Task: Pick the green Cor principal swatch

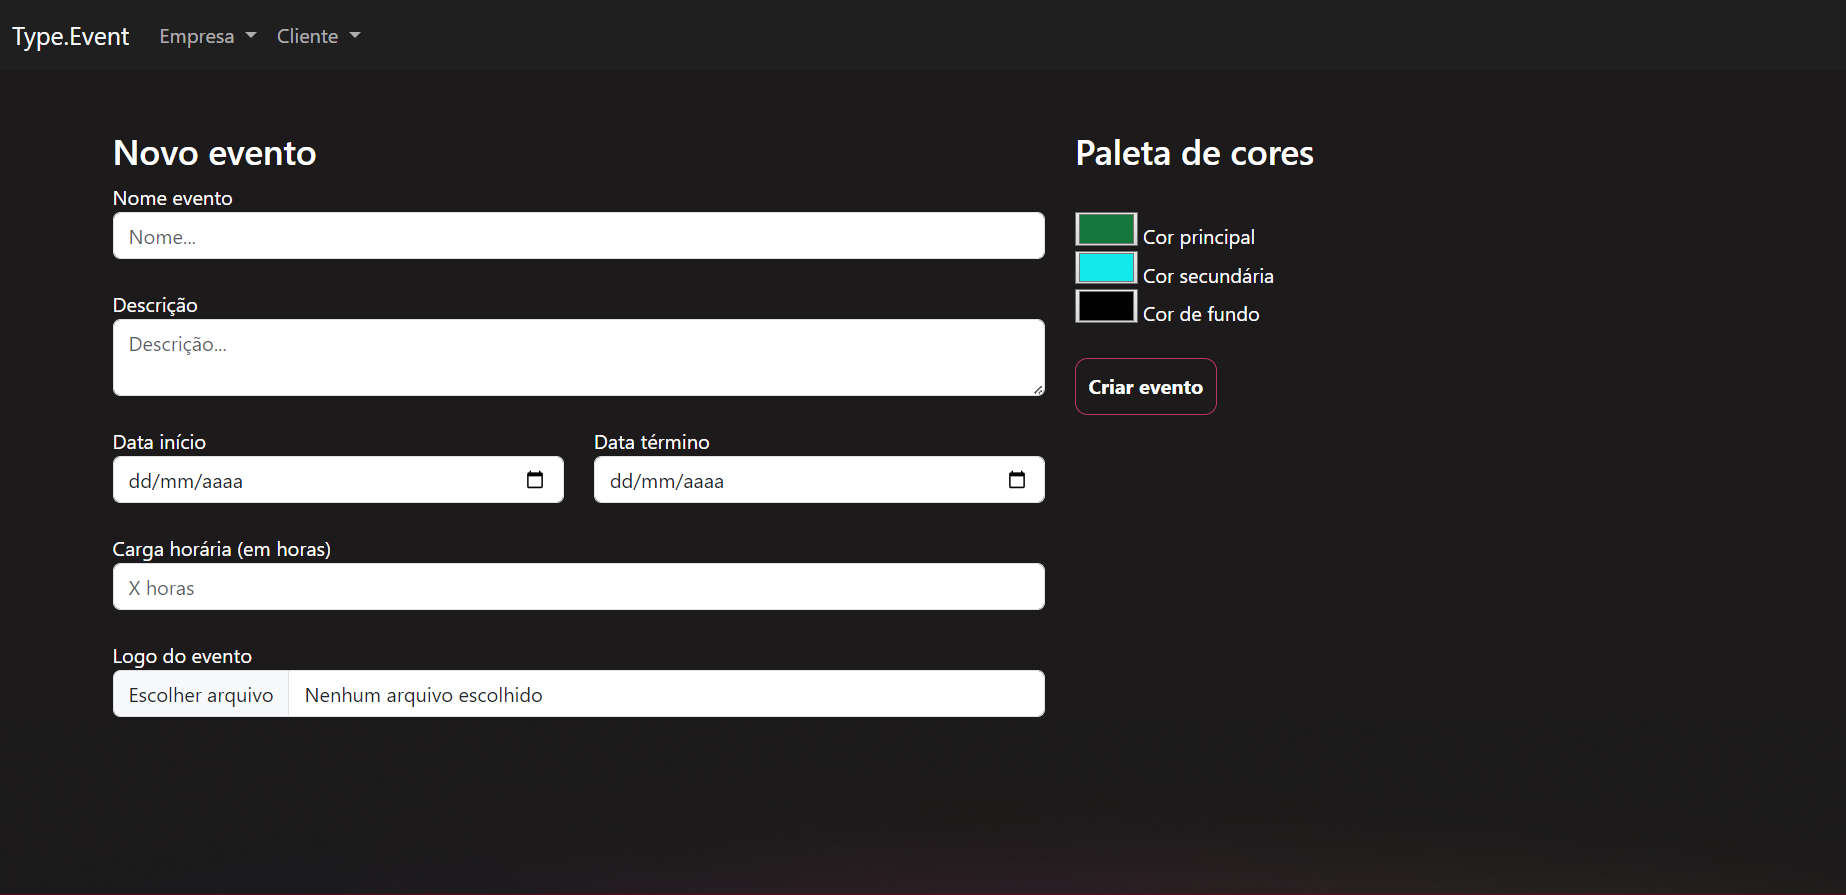Action: click(x=1106, y=229)
